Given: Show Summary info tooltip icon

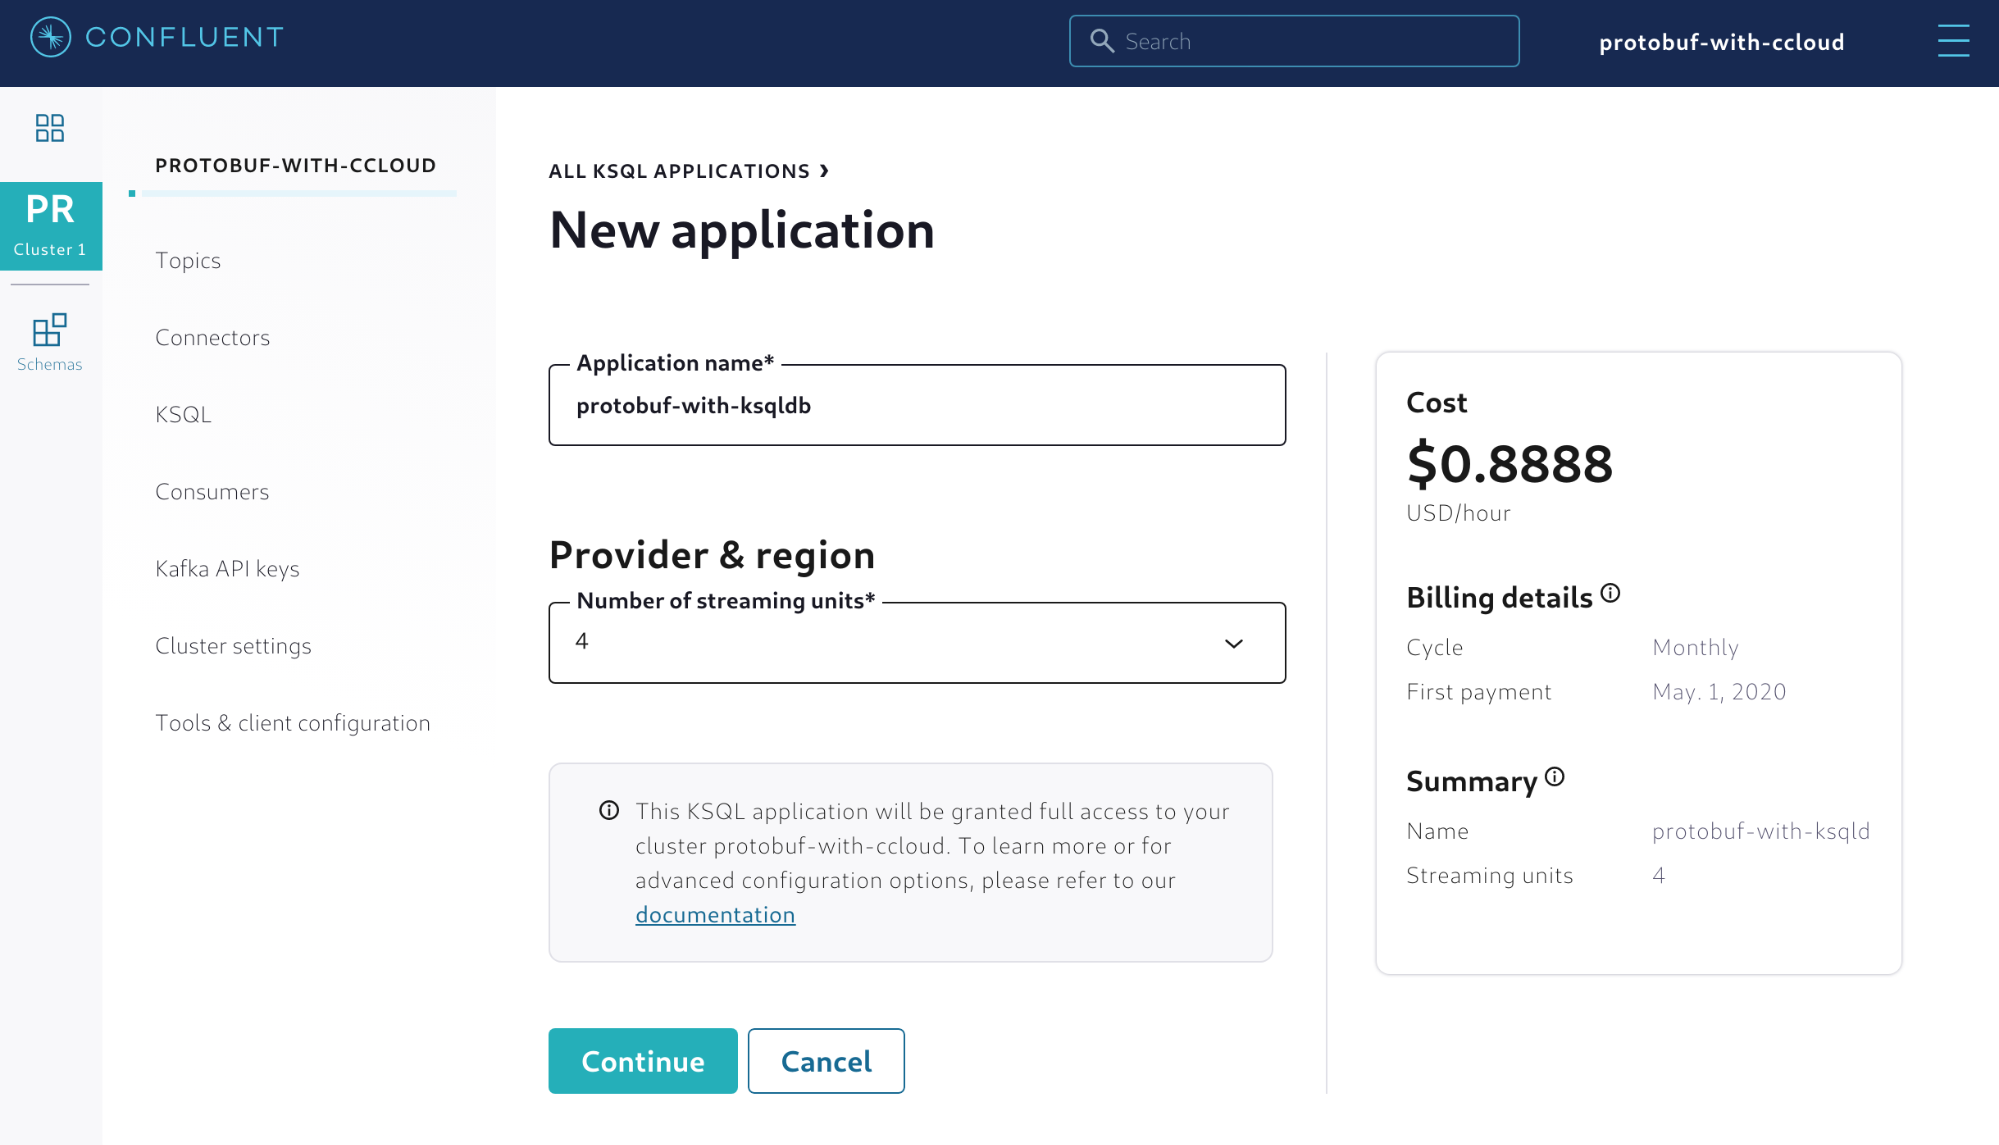Looking at the screenshot, I should [x=1555, y=777].
